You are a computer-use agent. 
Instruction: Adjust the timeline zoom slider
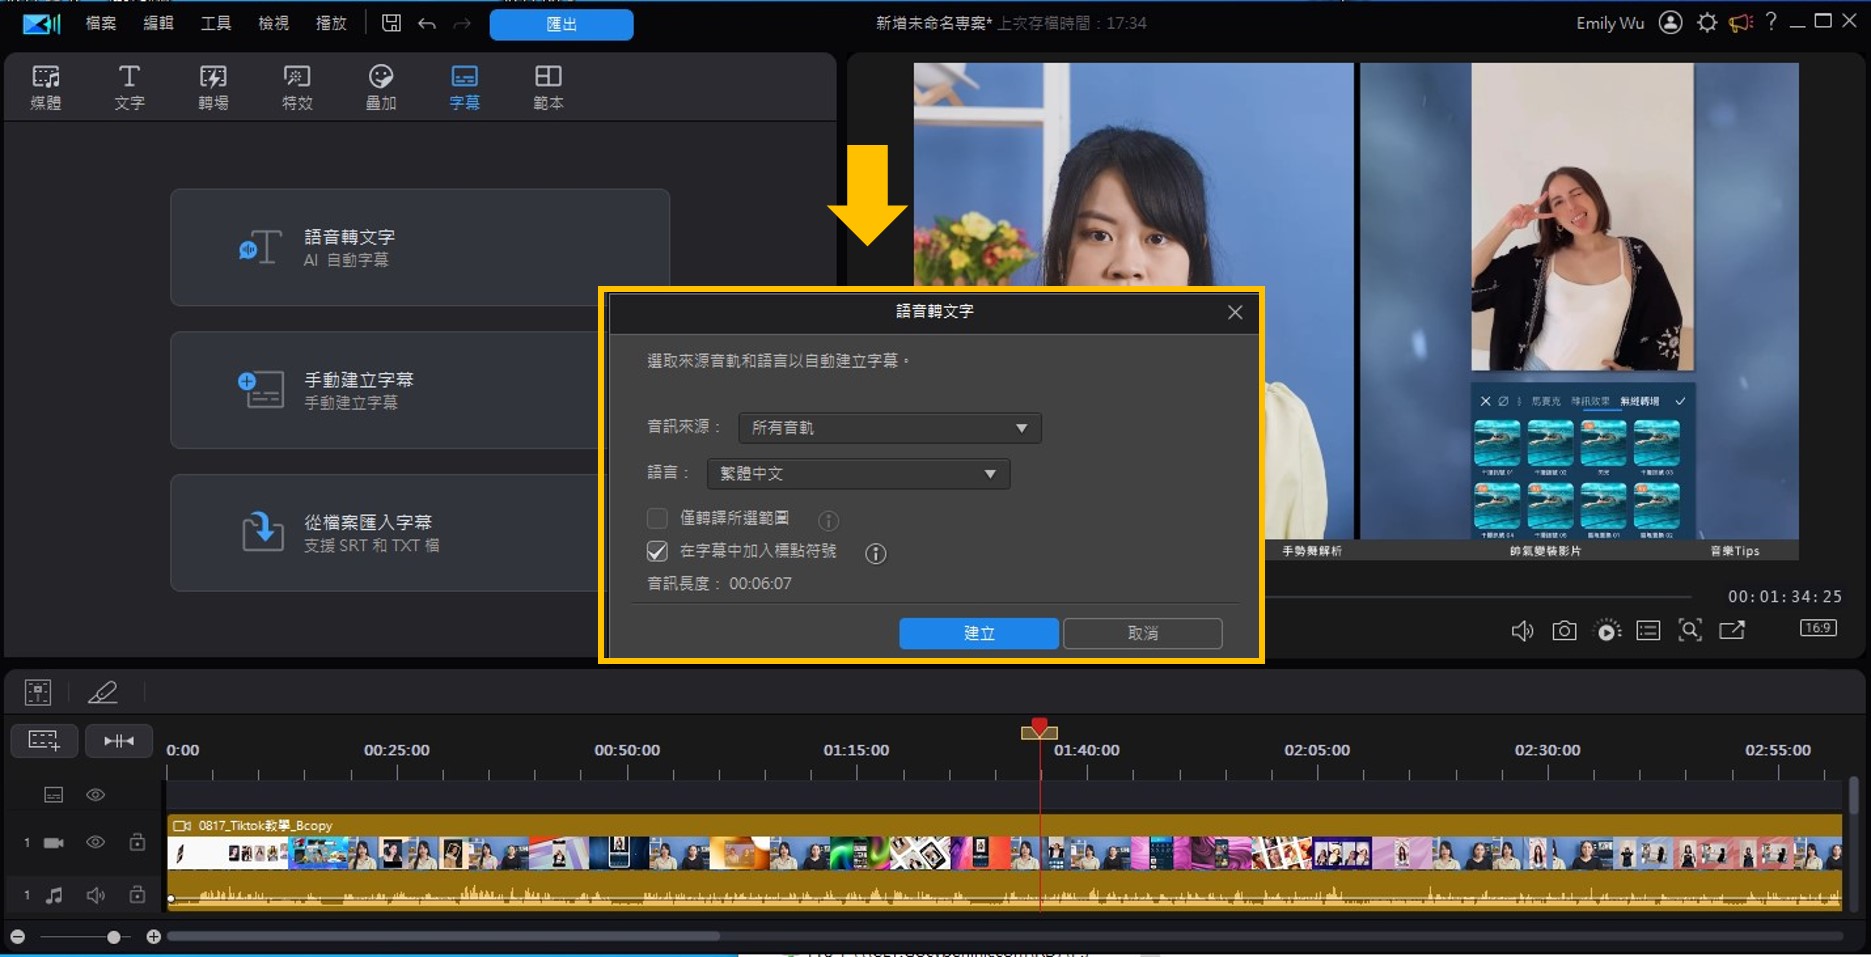[x=113, y=936]
